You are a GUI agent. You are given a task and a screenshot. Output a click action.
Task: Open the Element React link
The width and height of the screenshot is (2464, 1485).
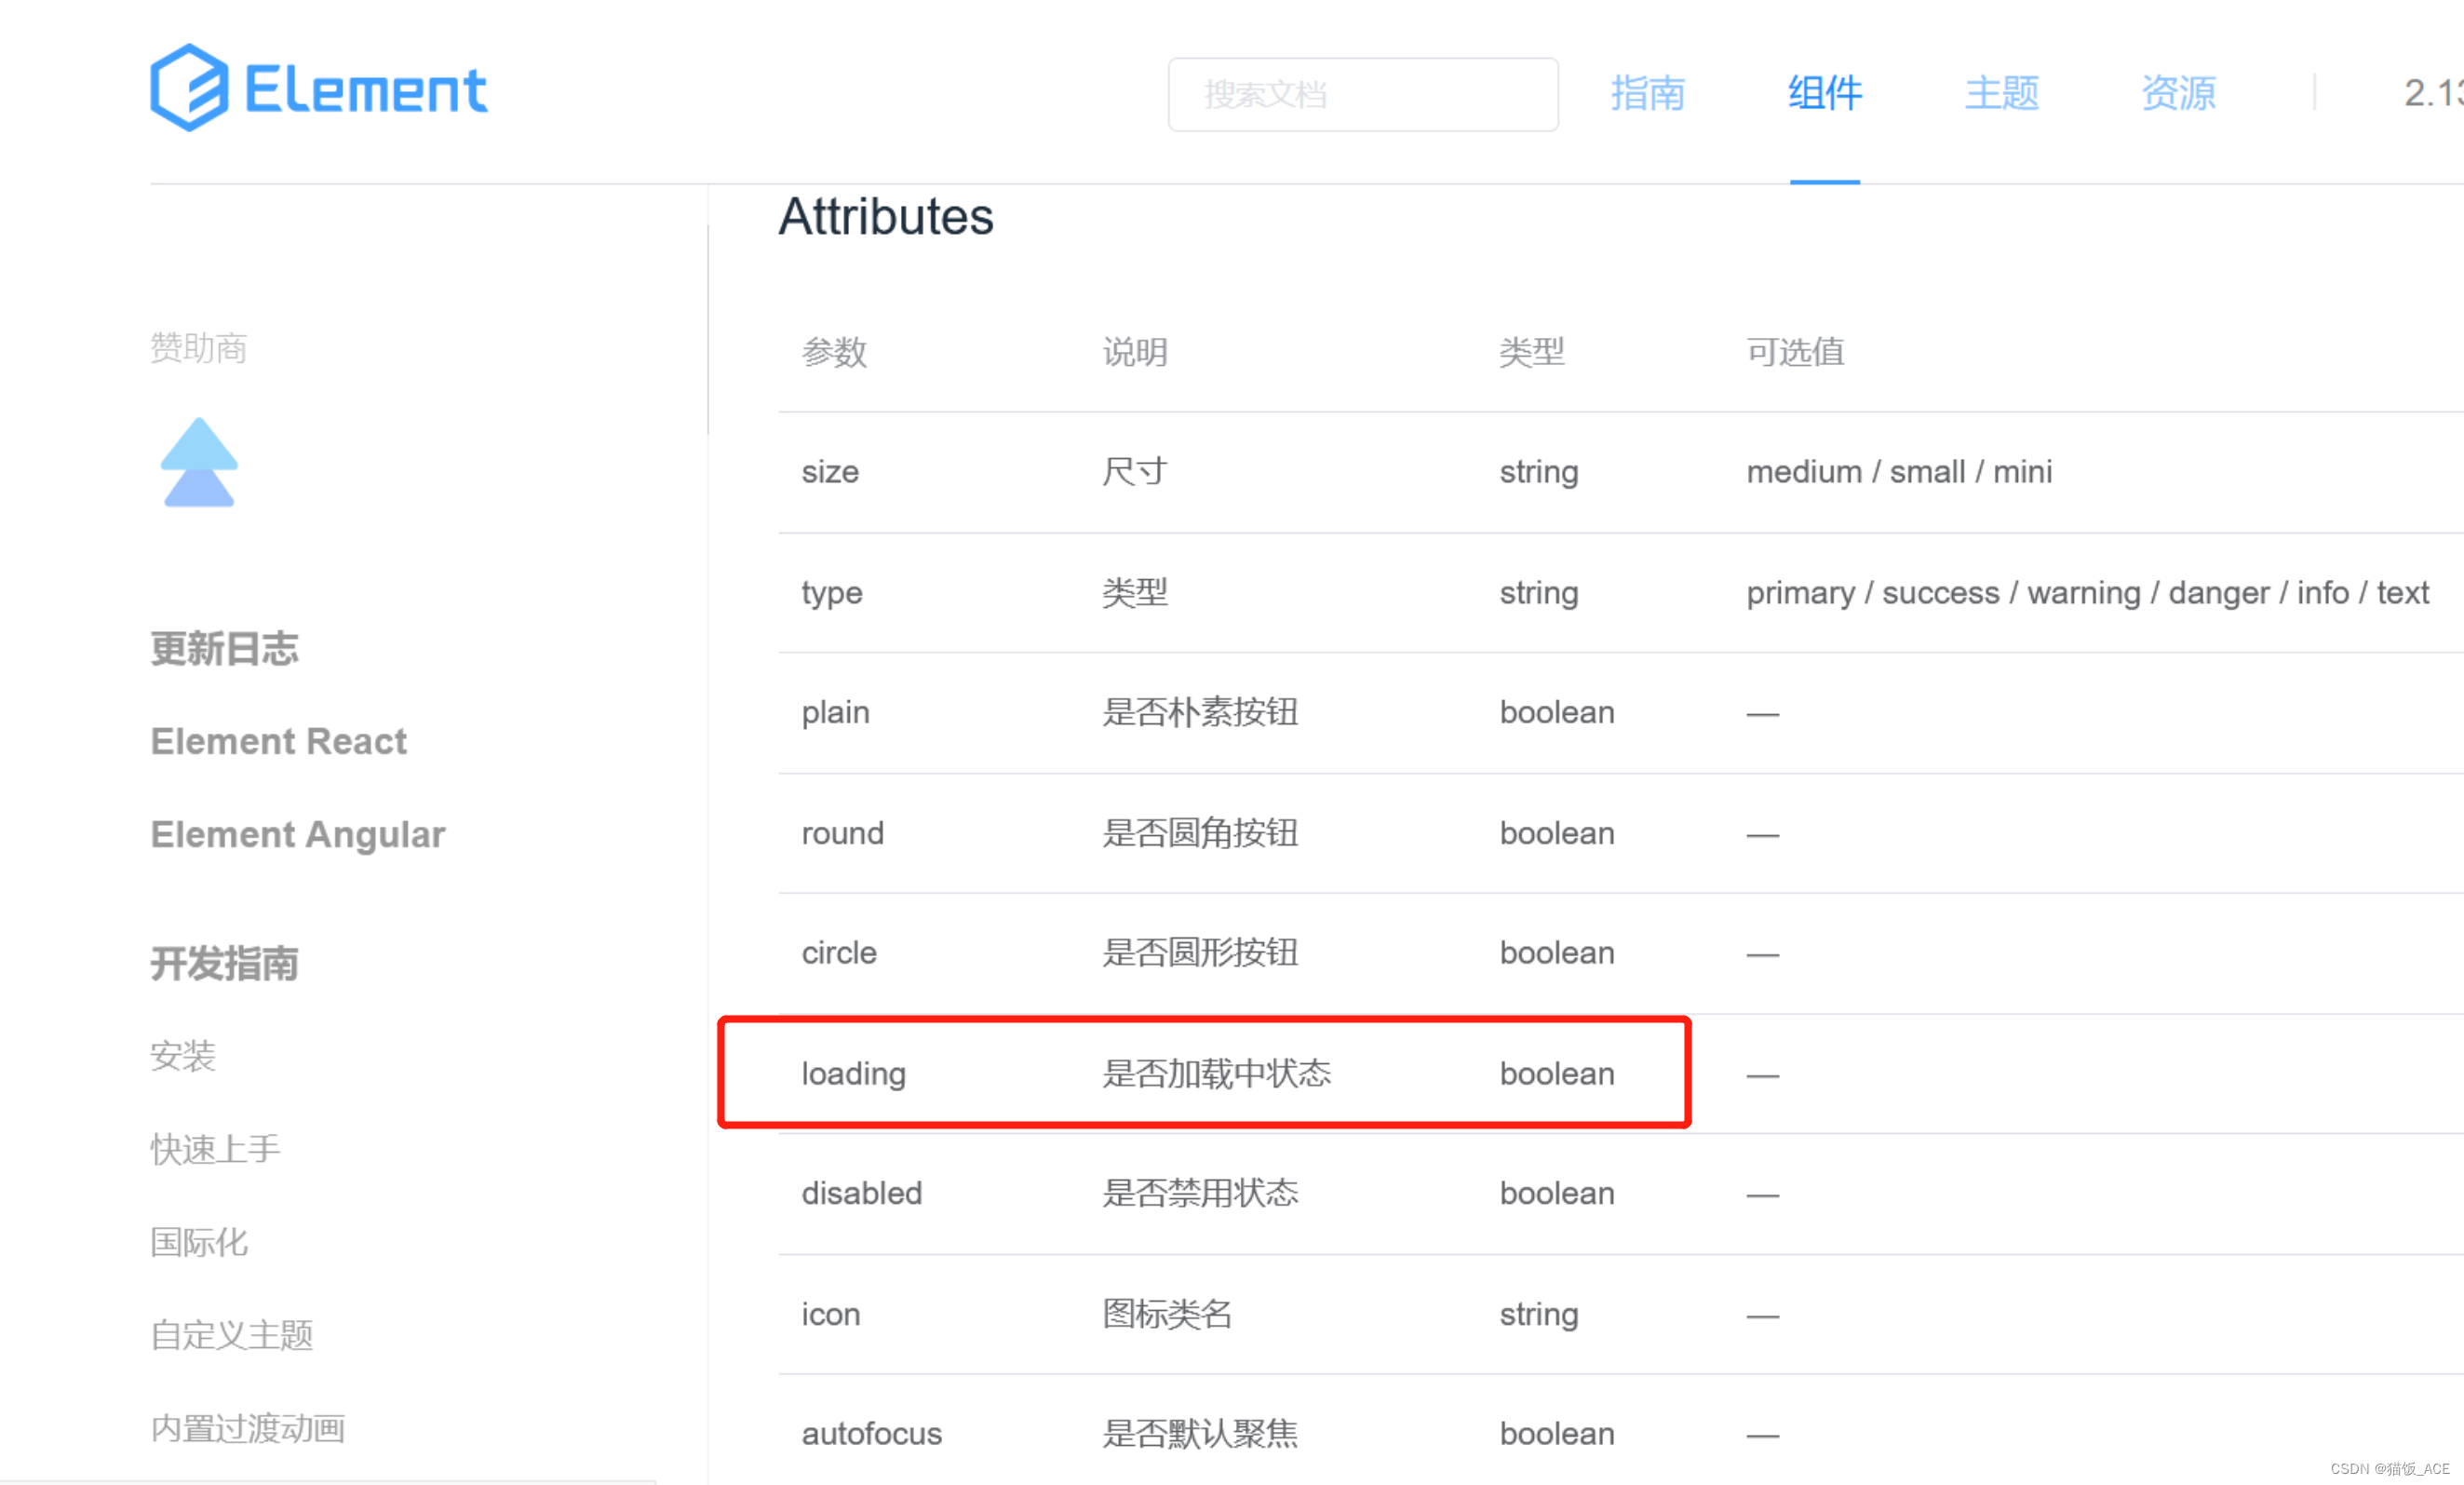(x=278, y=742)
